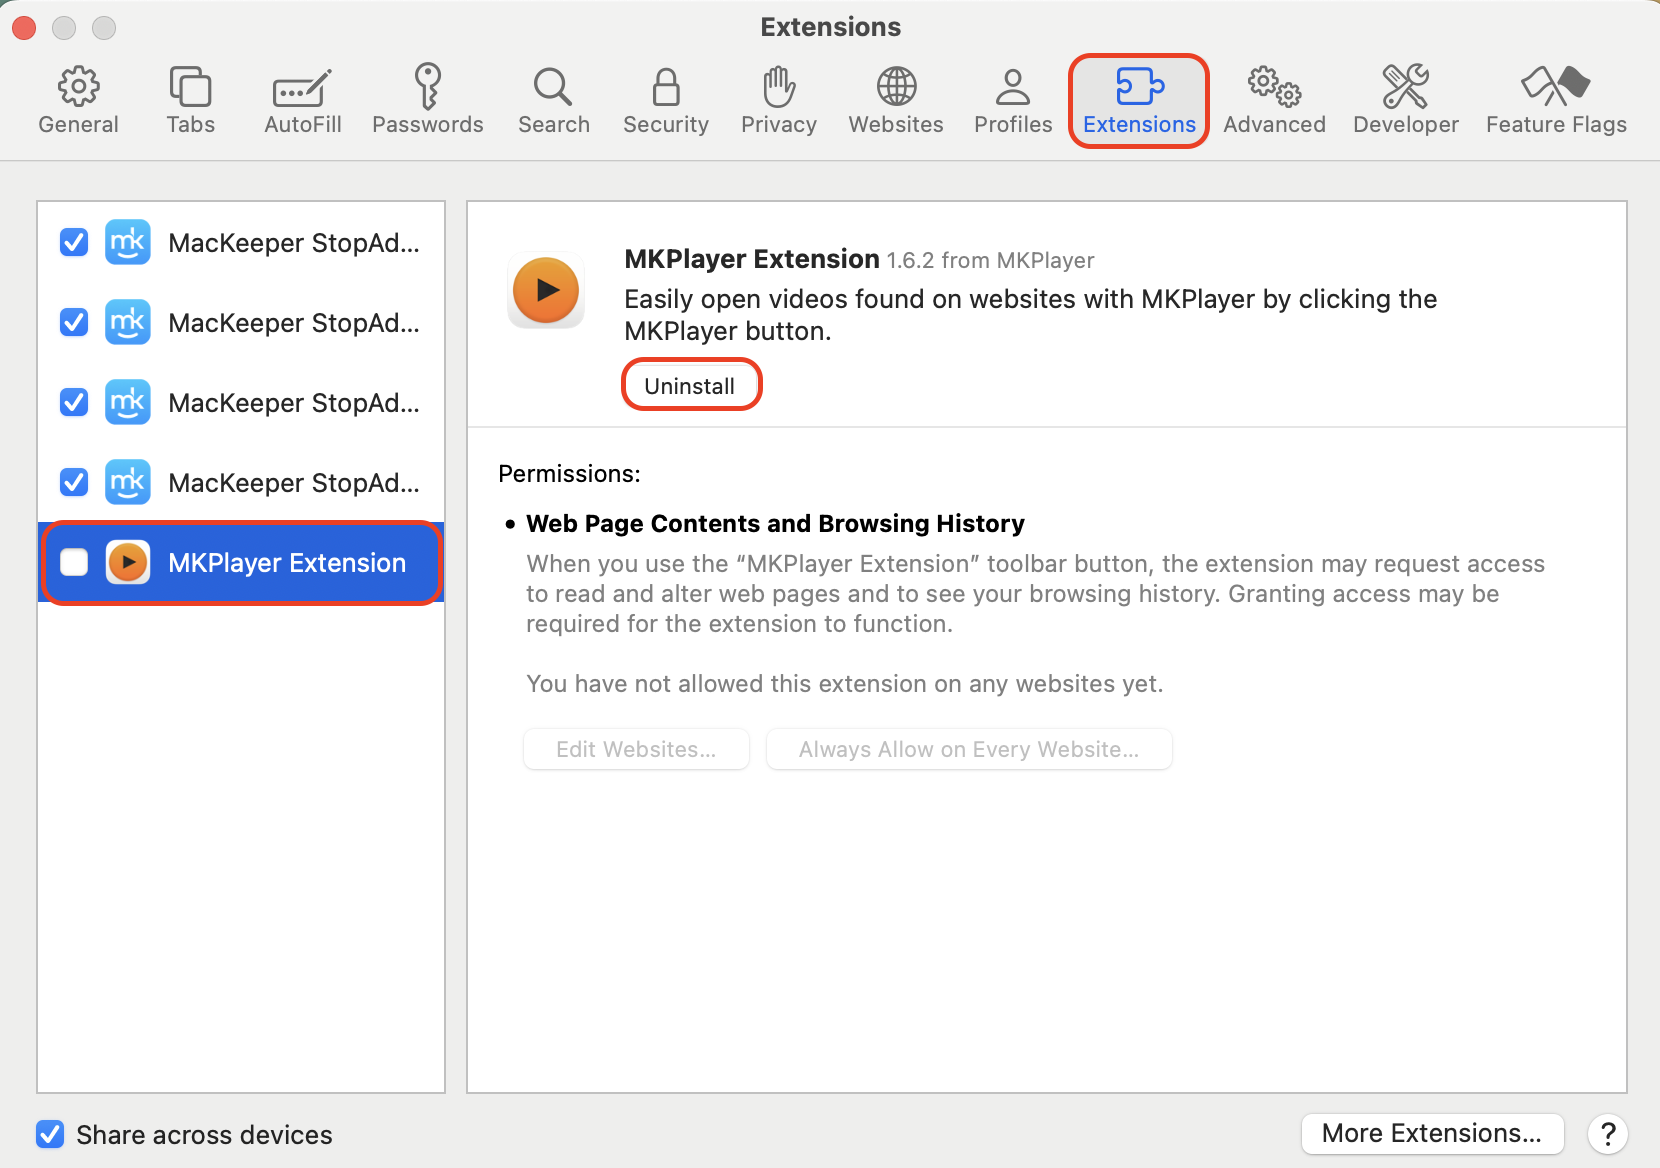Click the help question mark button
This screenshot has width=1660, height=1168.
pos(1608,1133)
